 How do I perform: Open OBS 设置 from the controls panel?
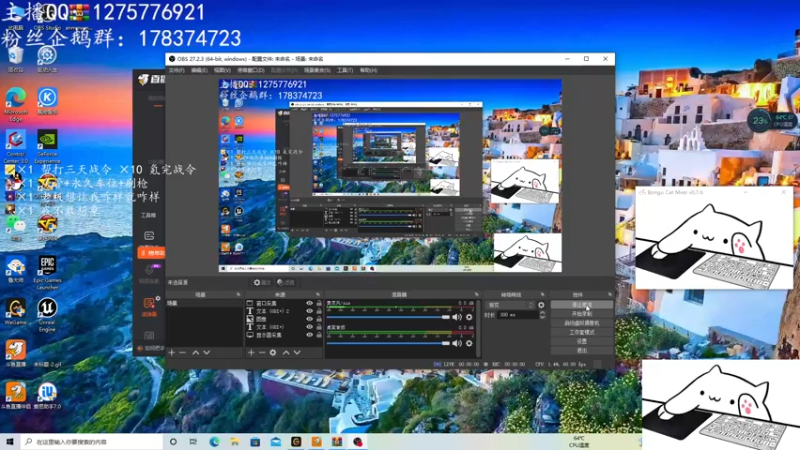point(582,341)
